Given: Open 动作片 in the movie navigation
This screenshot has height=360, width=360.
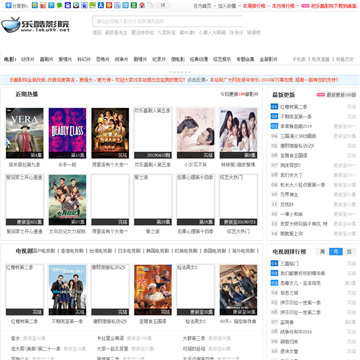Looking at the screenshot, I should (28, 59).
